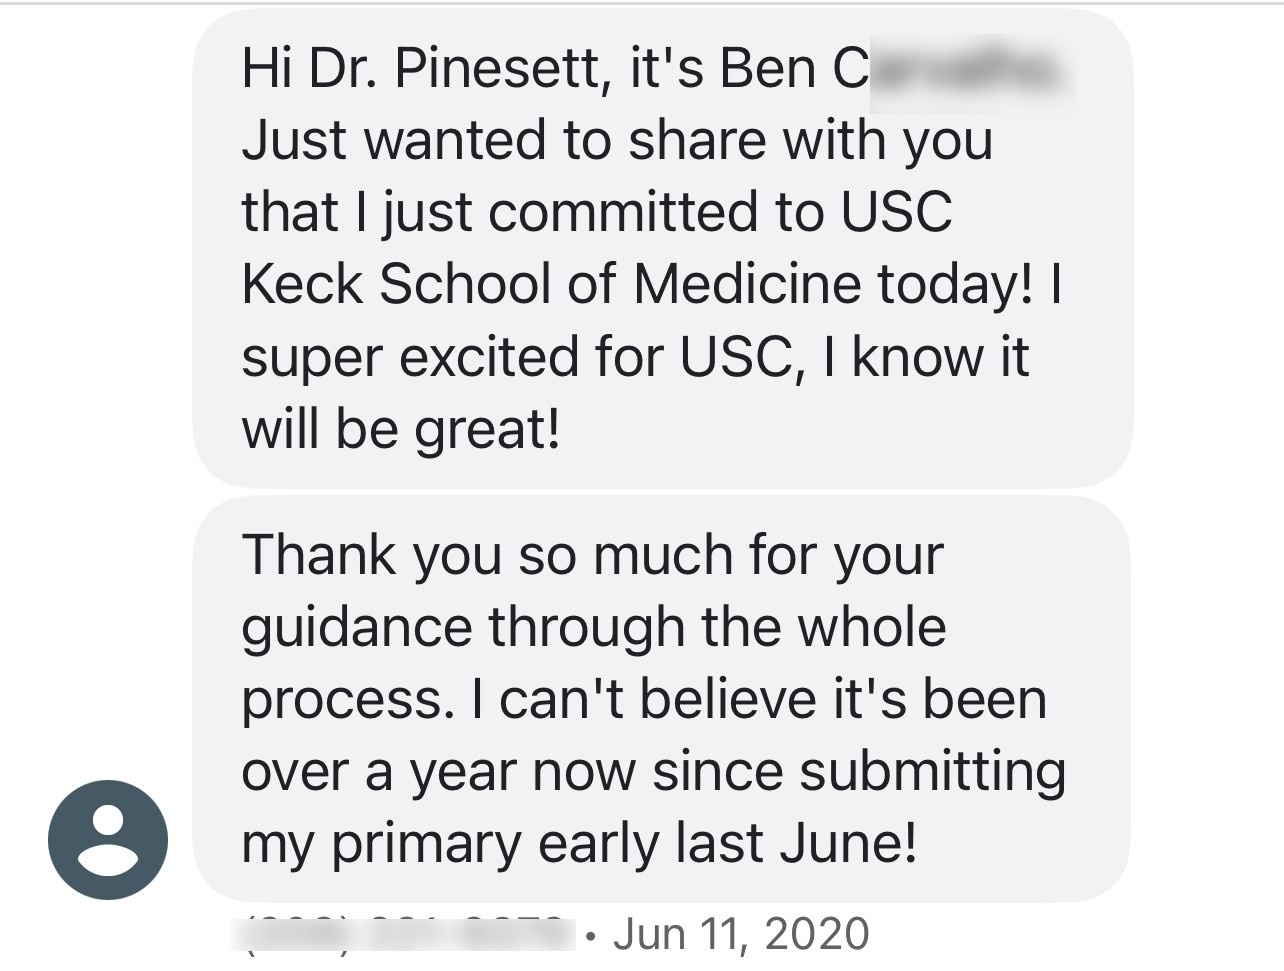Image resolution: width=1284 pixels, height=971 pixels.
Task: Click the 'that I just committed' line
Action: (596, 212)
